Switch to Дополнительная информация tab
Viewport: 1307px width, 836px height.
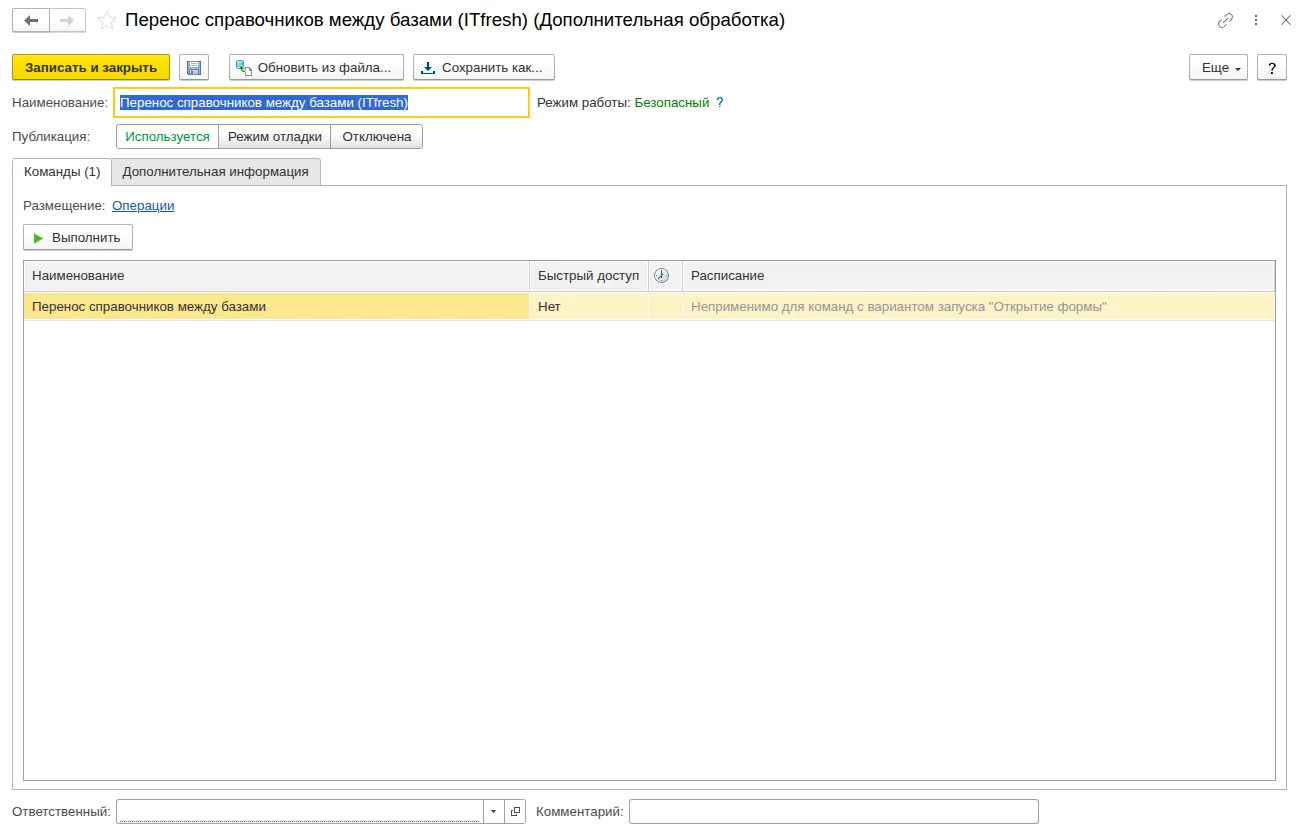pyautogui.click(x=216, y=172)
